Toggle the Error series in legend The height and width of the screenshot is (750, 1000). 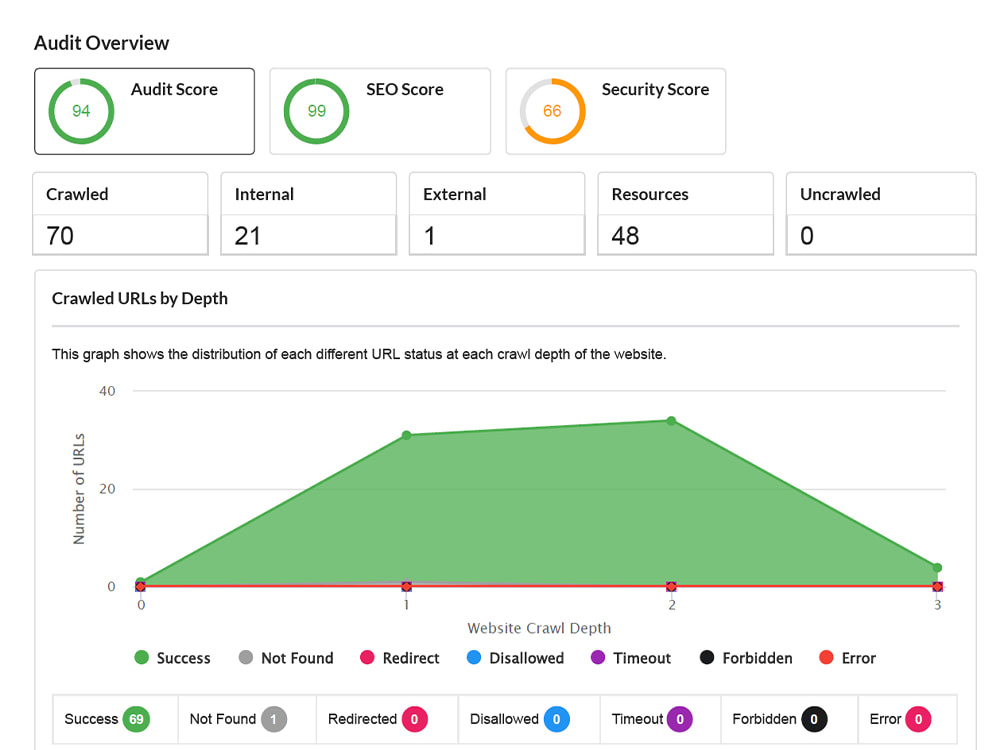click(x=848, y=658)
